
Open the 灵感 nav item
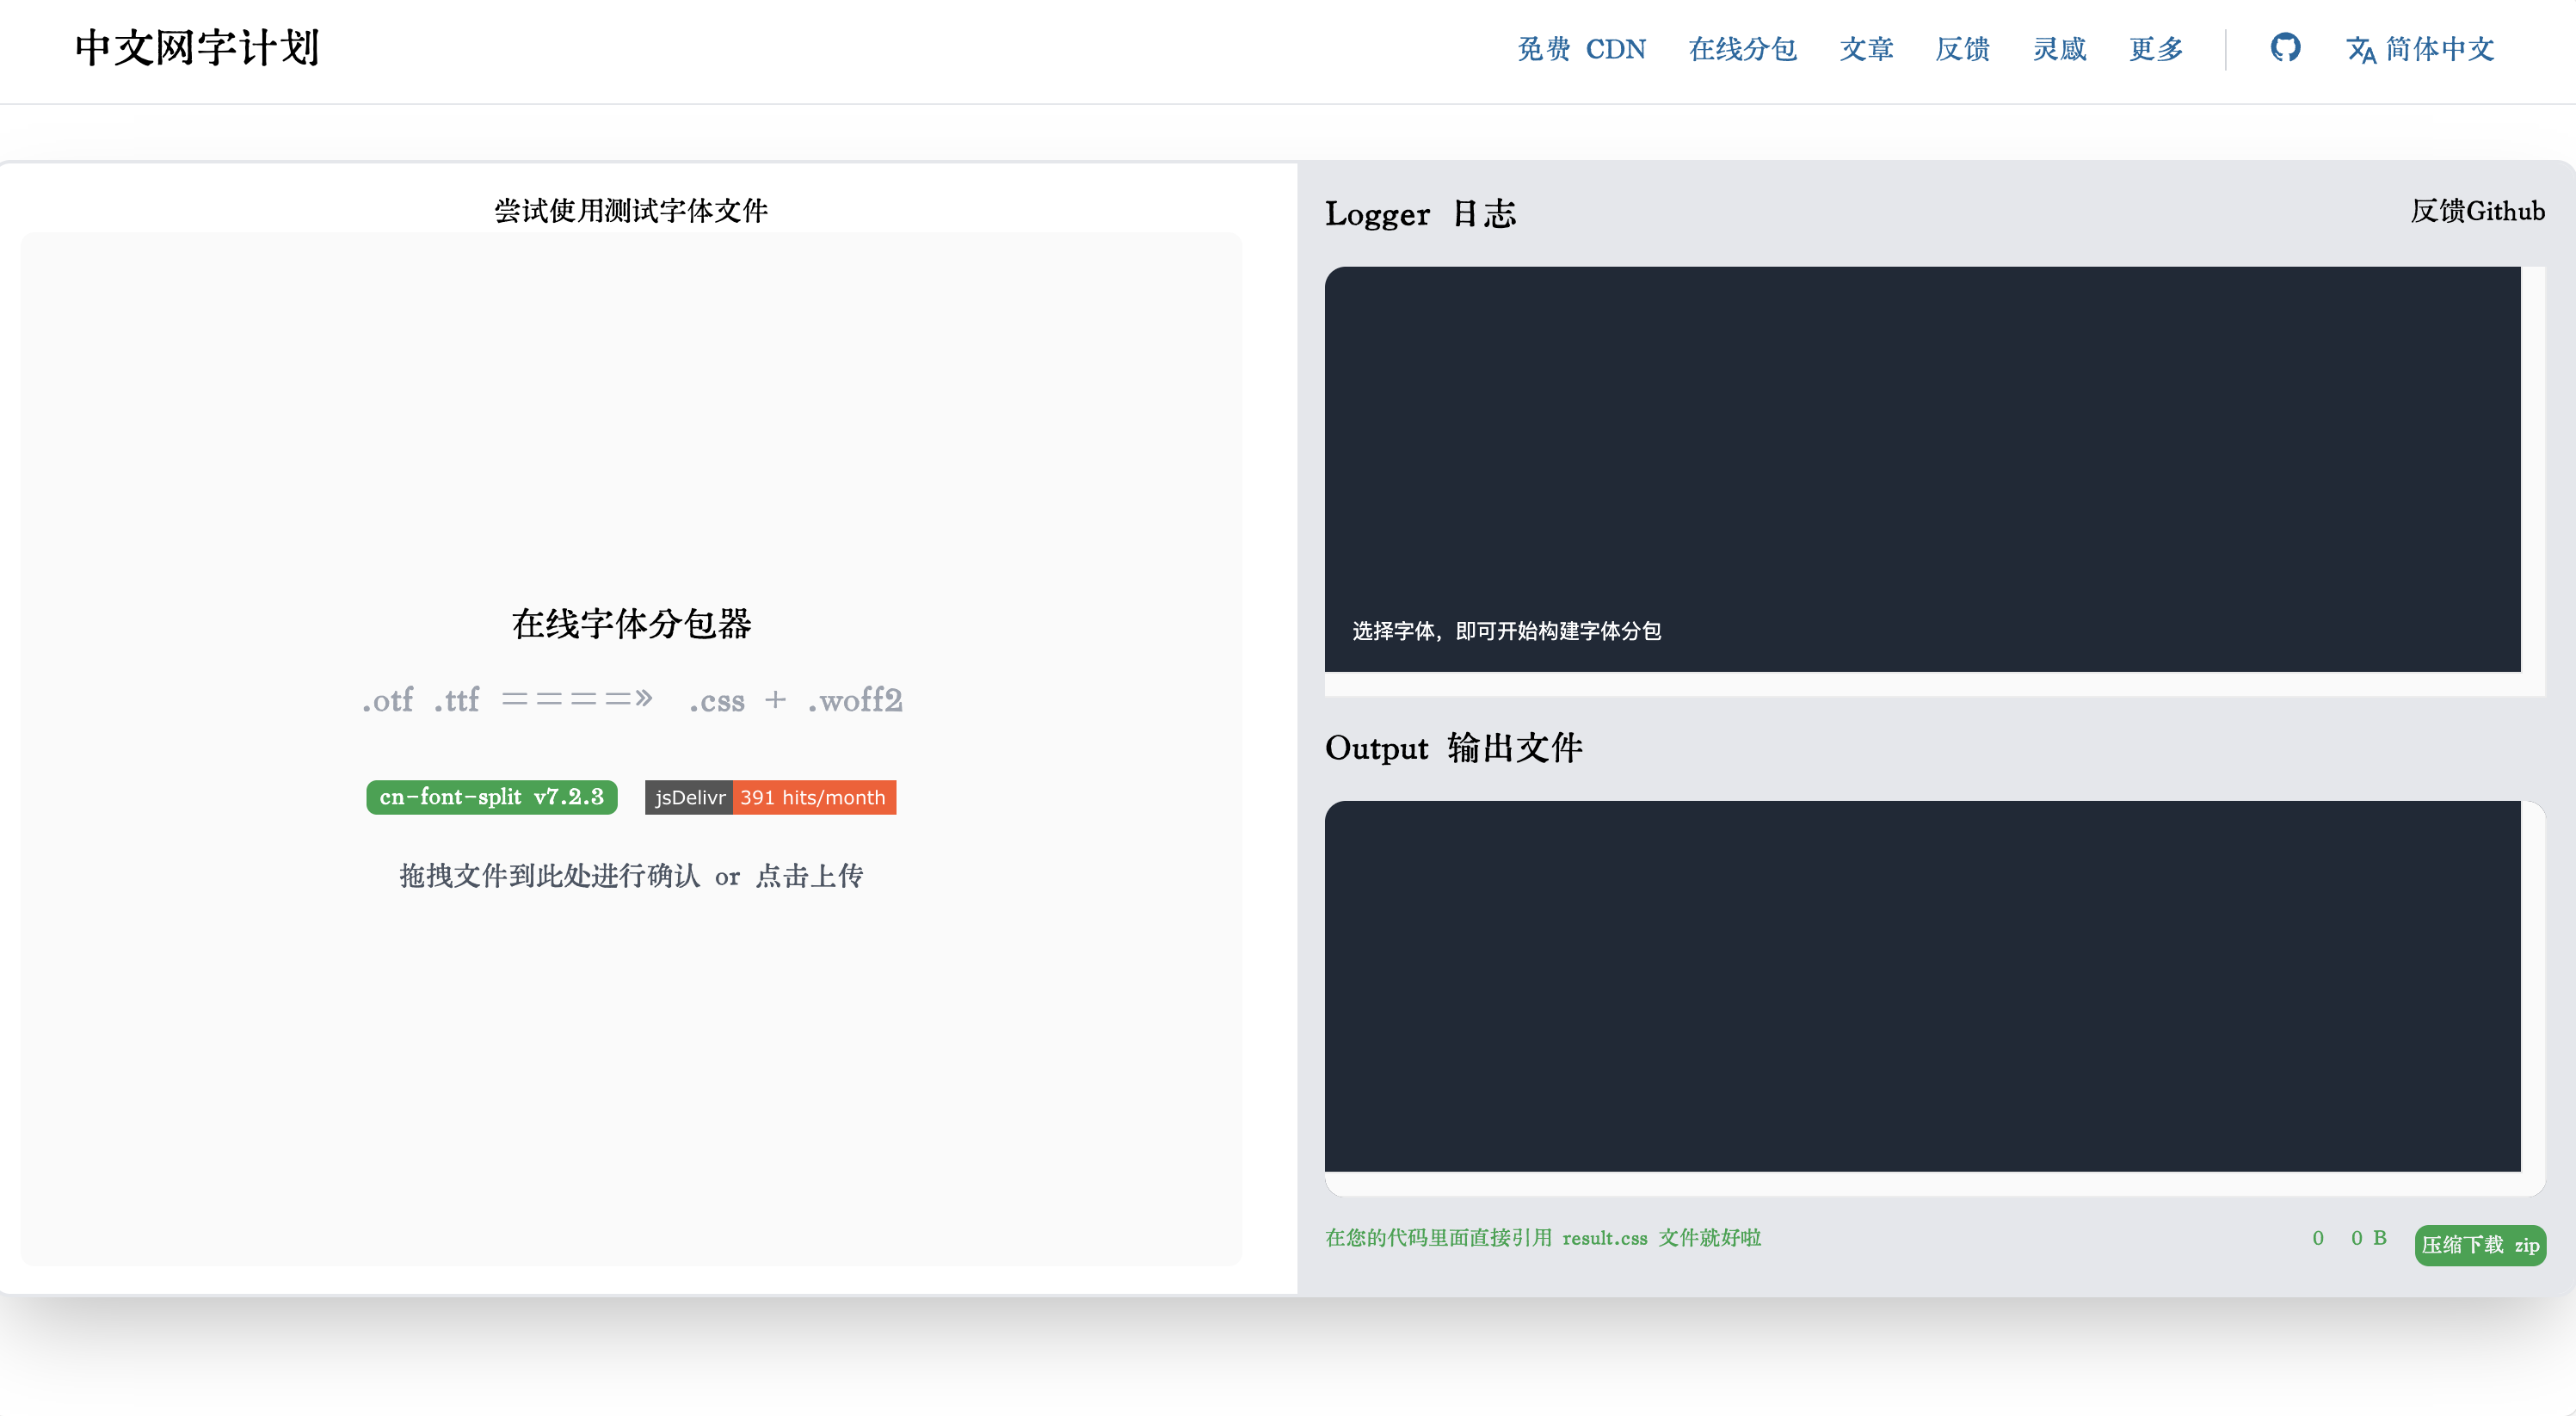tap(2059, 49)
